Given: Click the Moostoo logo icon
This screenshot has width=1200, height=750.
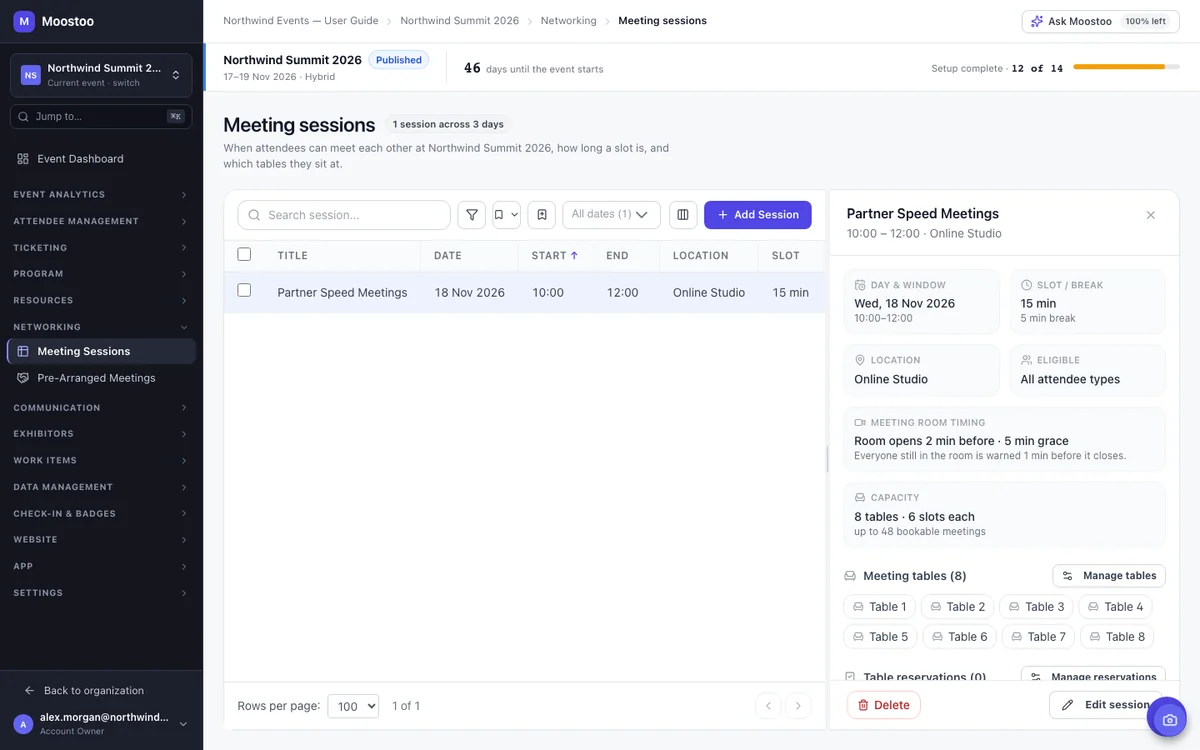Looking at the screenshot, I should point(24,21).
